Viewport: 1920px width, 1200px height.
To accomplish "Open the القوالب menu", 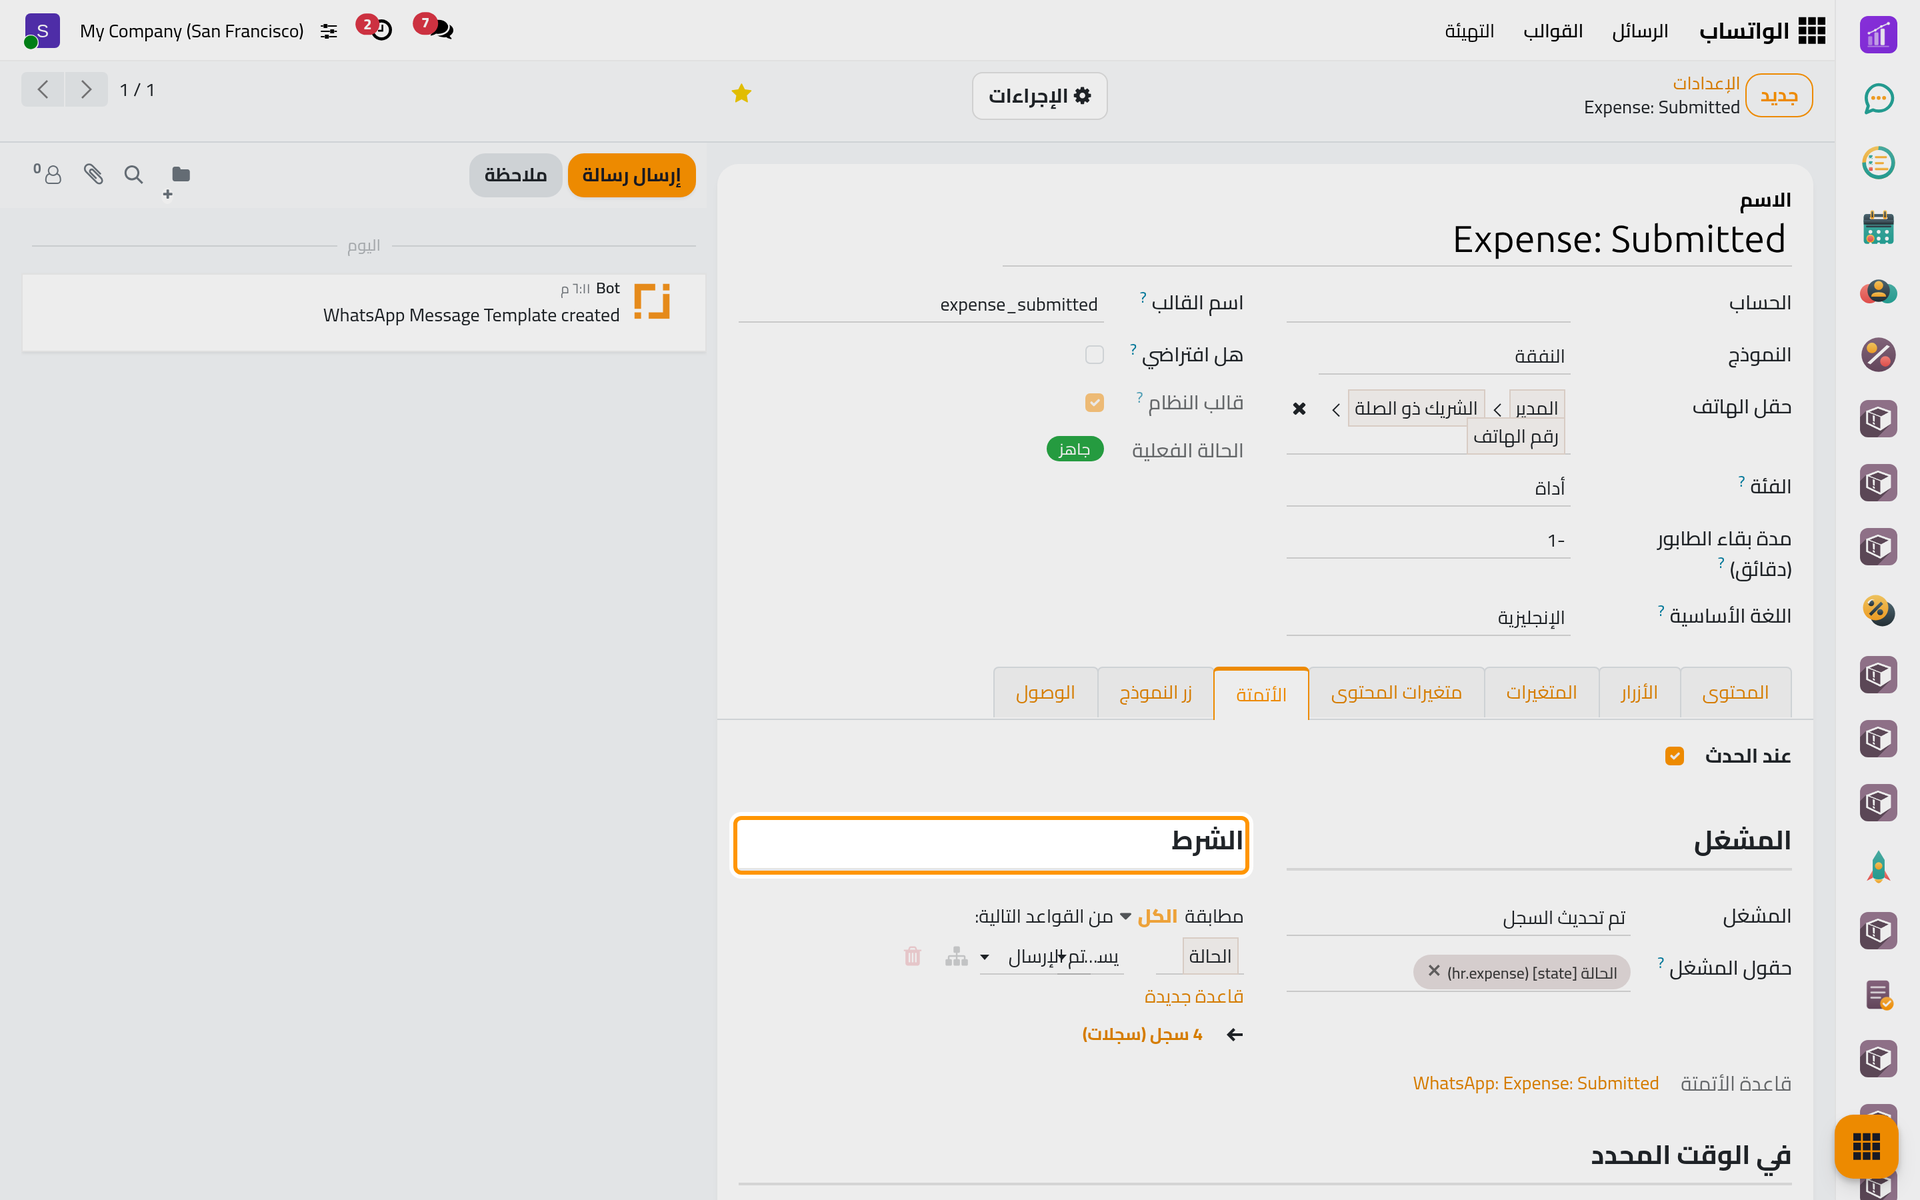I will [x=1553, y=31].
